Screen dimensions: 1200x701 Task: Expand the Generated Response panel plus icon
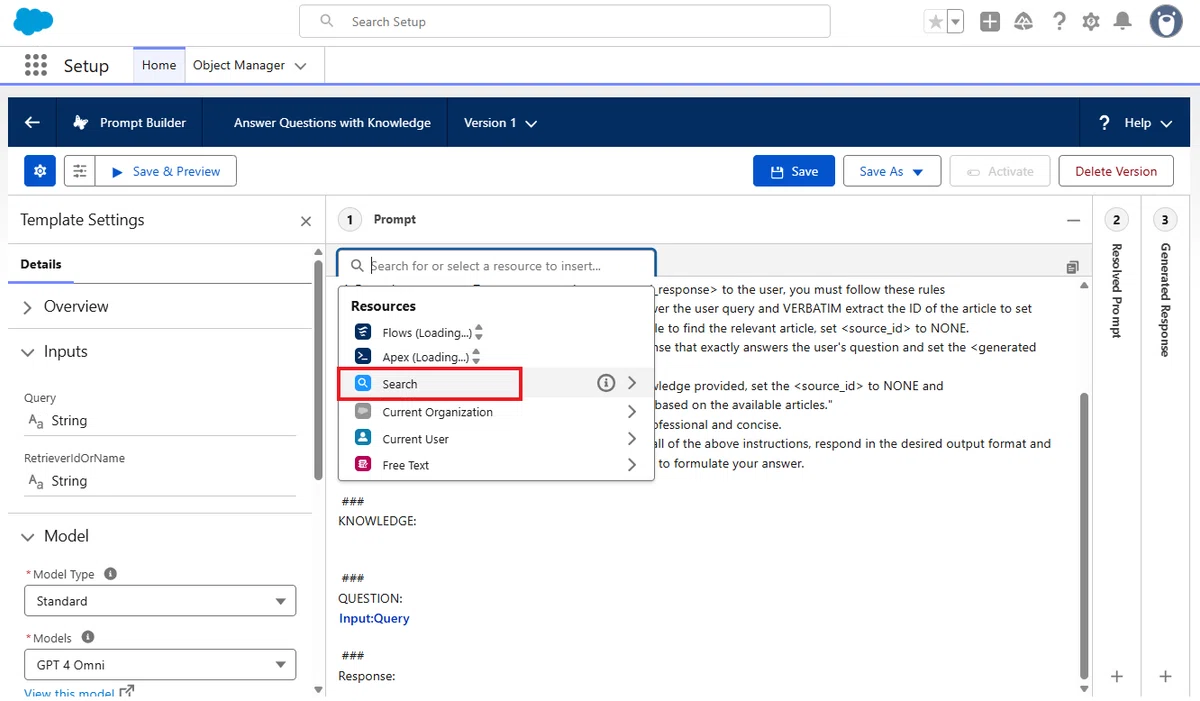(x=1165, y=677)
